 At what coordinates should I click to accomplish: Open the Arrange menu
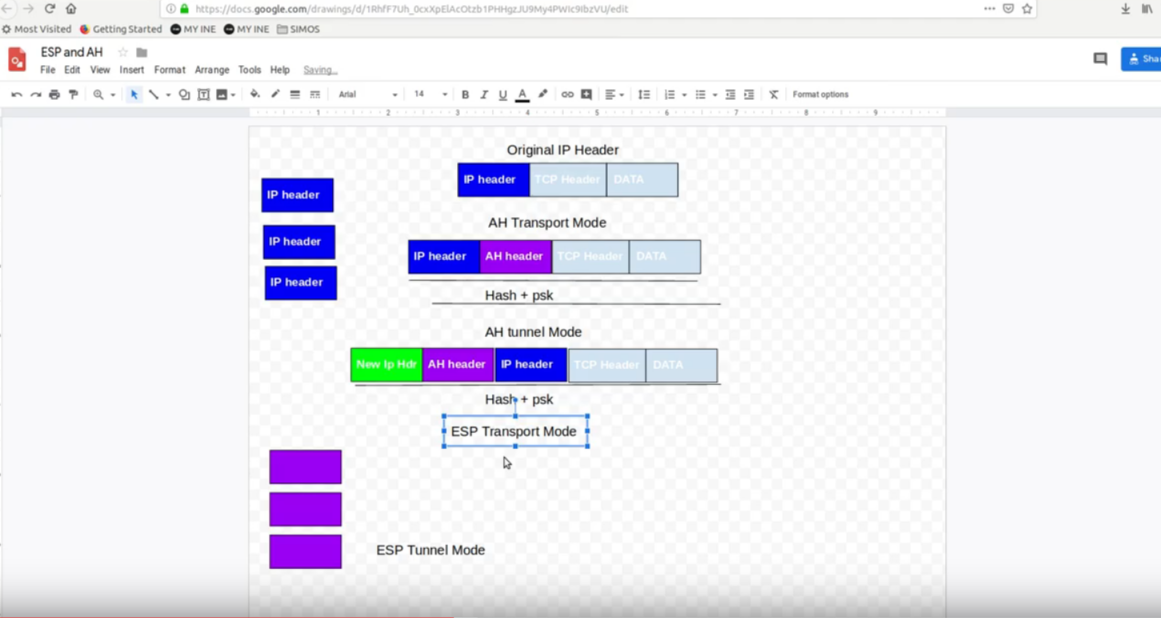pyautogui.click(x=211, y=70)
